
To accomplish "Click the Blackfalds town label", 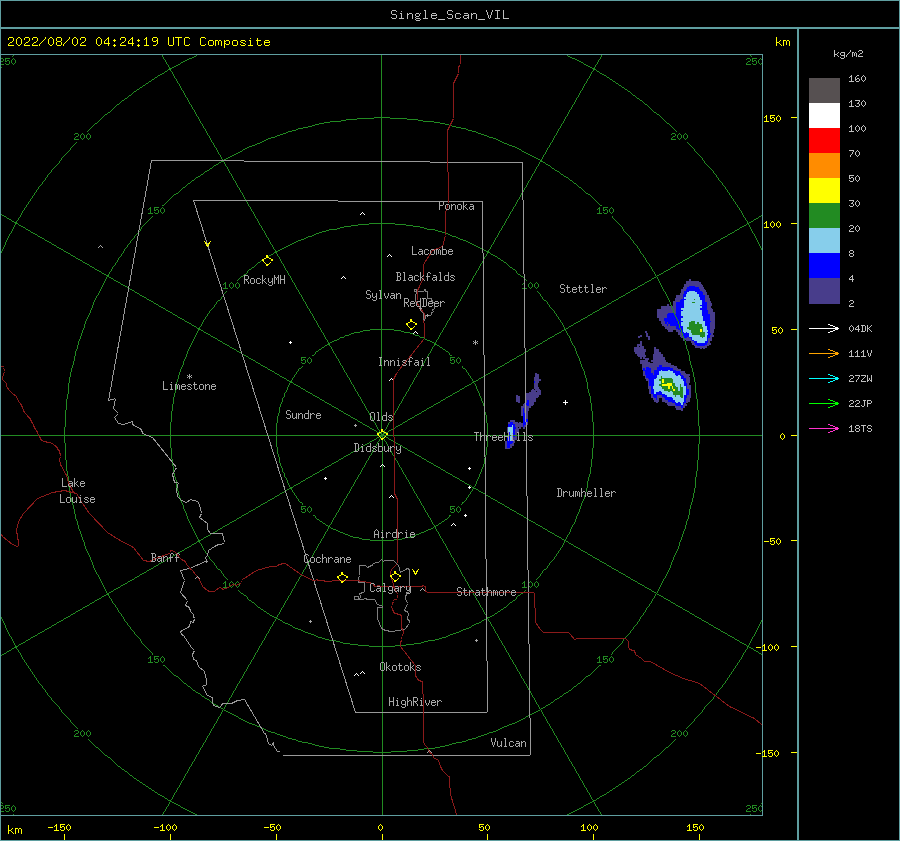I will coord(425,277).
